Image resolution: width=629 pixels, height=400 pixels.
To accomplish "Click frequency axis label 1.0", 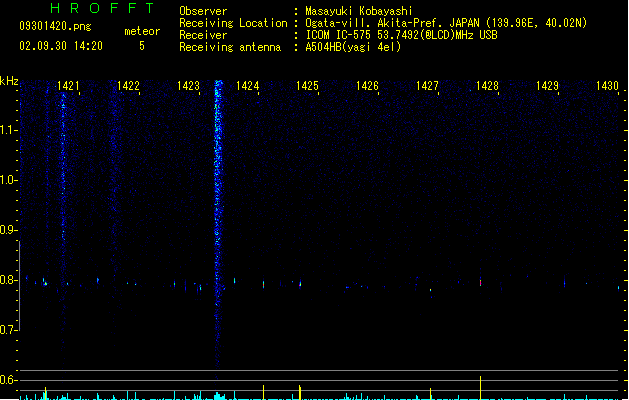I will click(x=7, y=180).
